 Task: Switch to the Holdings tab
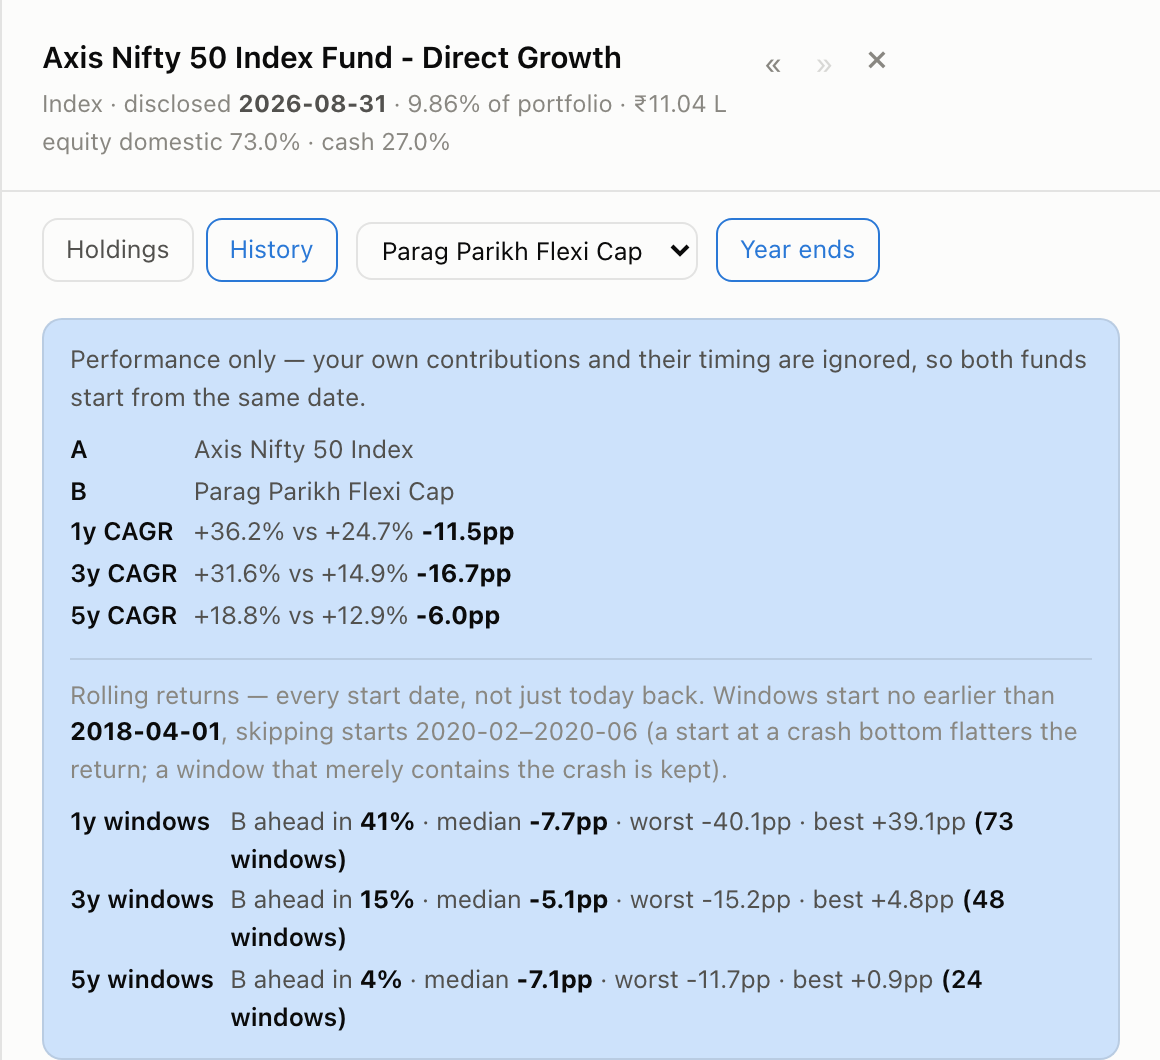tap(118, 250)
